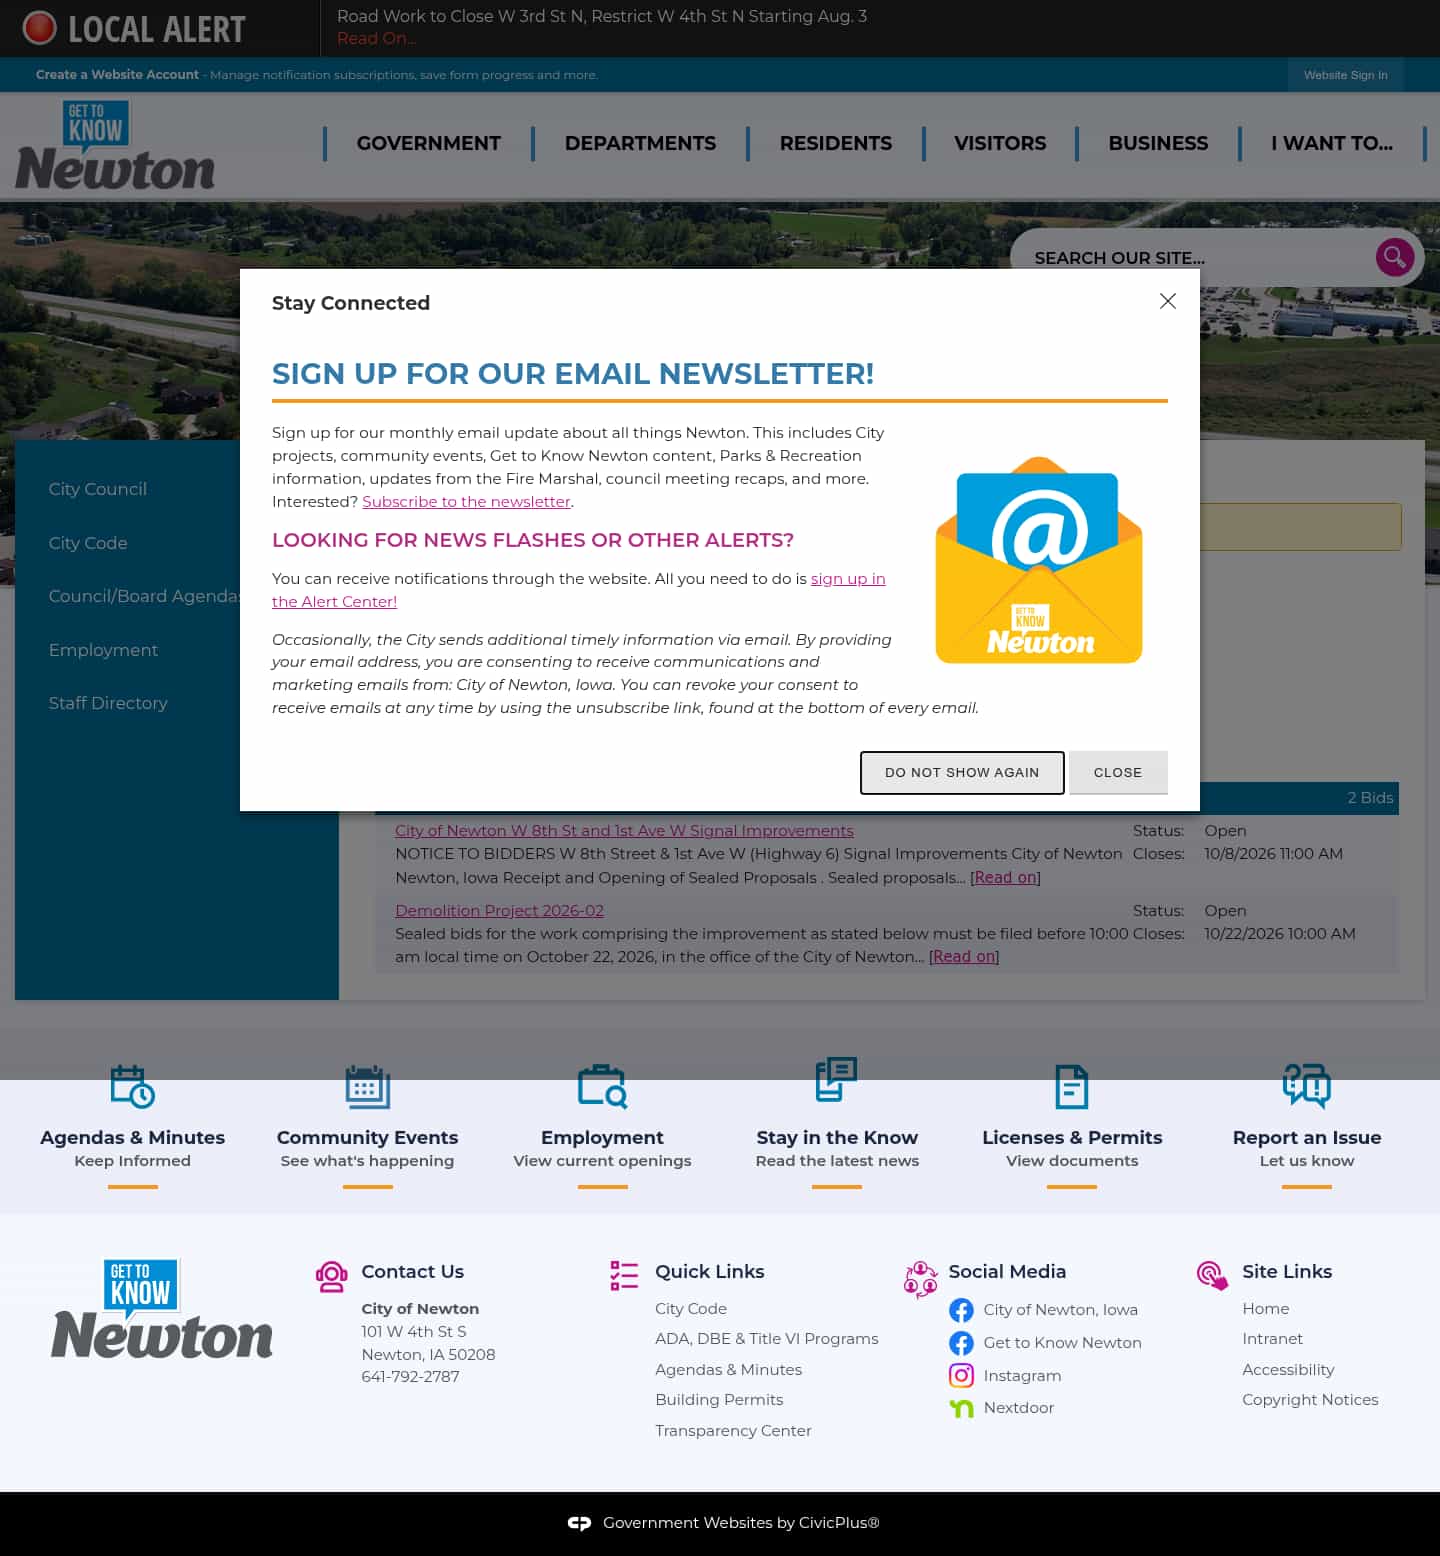Open the Departments menu
Image resolution: width=1440 pixels, height=1556 pixels.
pos(640,143)
